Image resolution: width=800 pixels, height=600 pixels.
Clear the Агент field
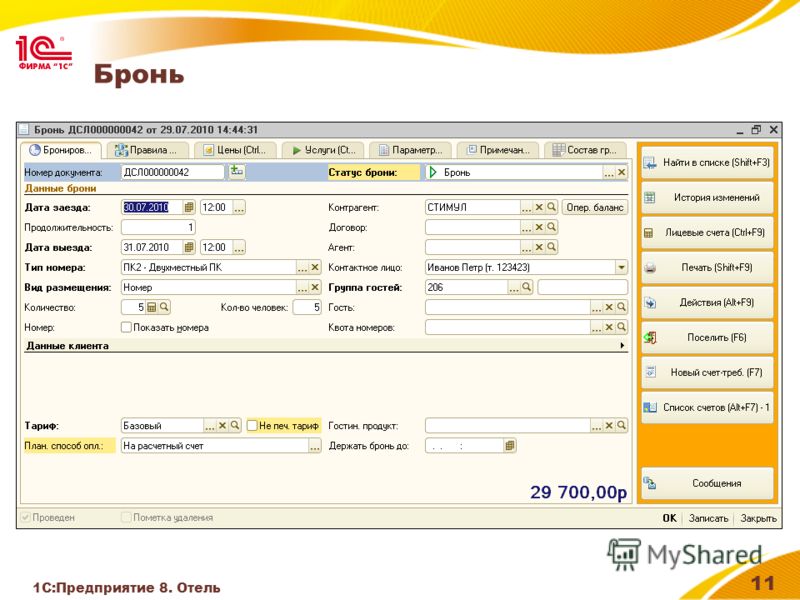(x=539, y=247)
